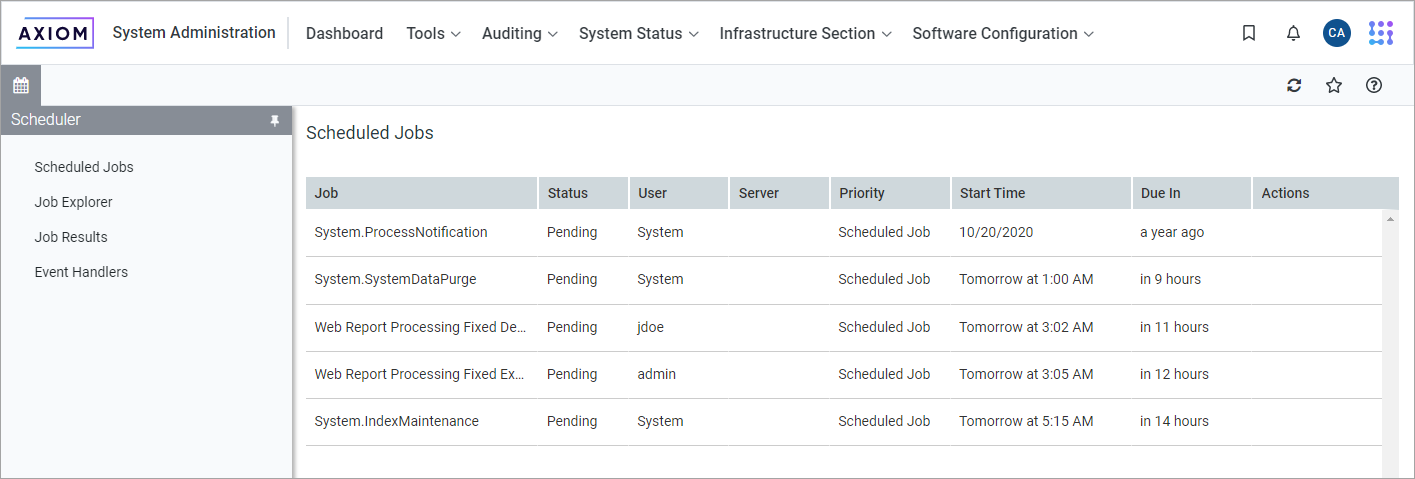Expand the Infrastructure Section menu

click(x=804, y=33)
